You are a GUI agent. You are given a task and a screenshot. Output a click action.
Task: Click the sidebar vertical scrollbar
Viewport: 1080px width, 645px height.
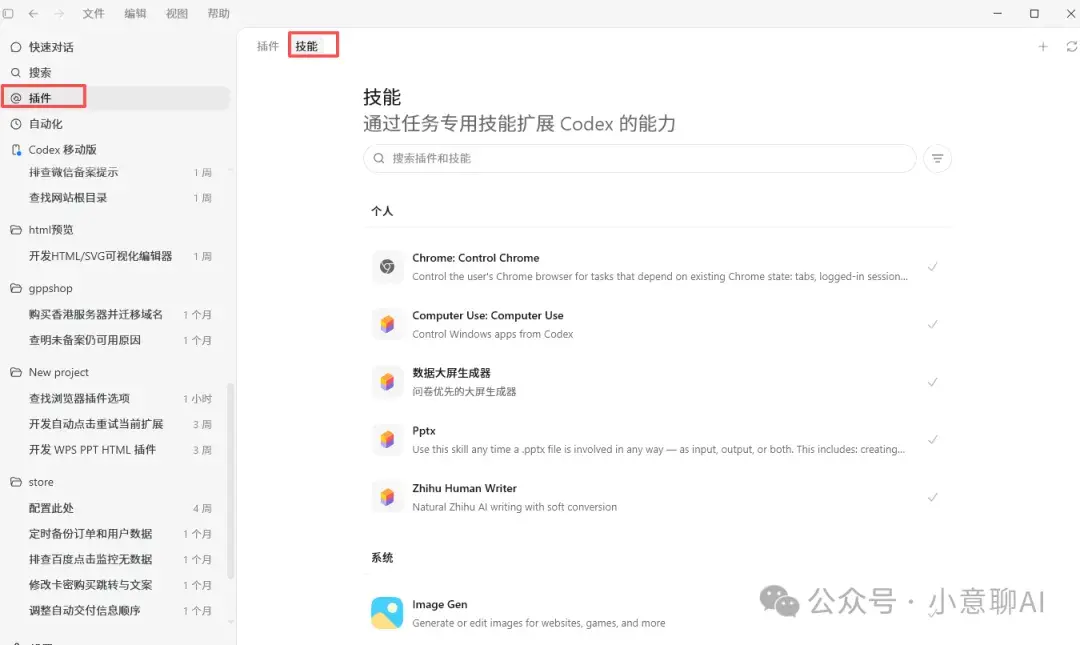(x=231, y=481)
